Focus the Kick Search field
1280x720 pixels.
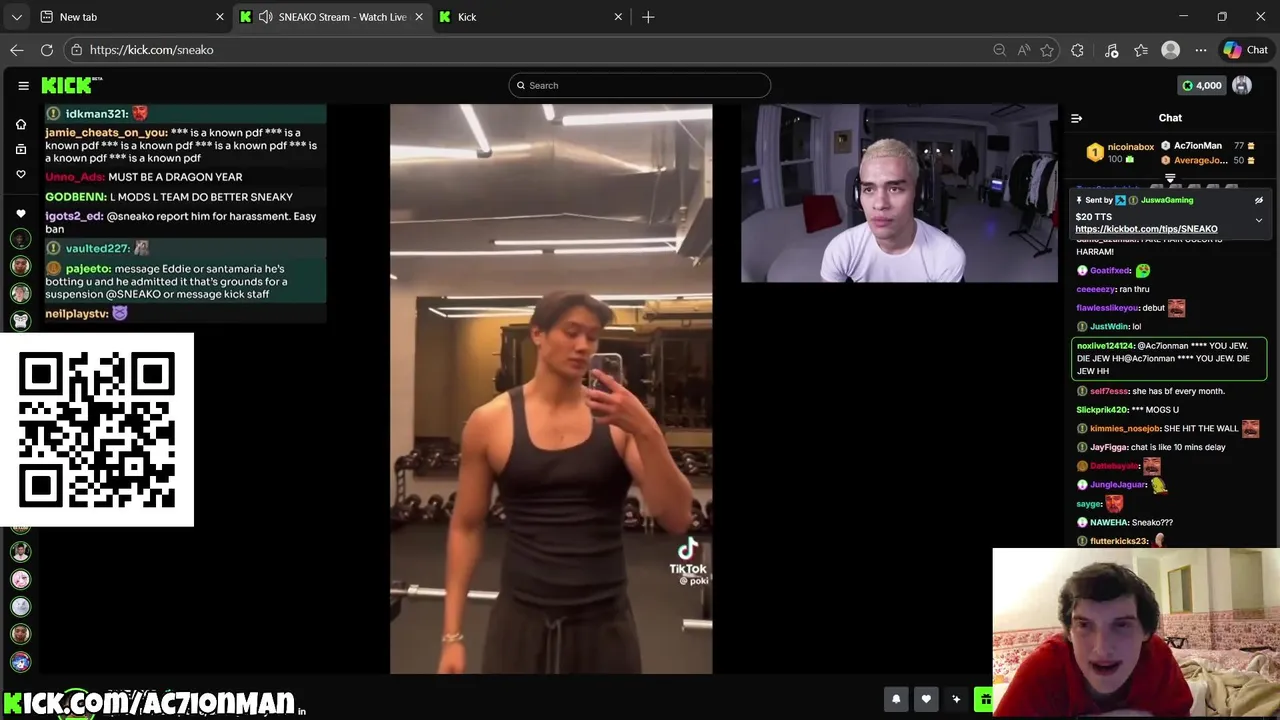(x=640, y=86)
